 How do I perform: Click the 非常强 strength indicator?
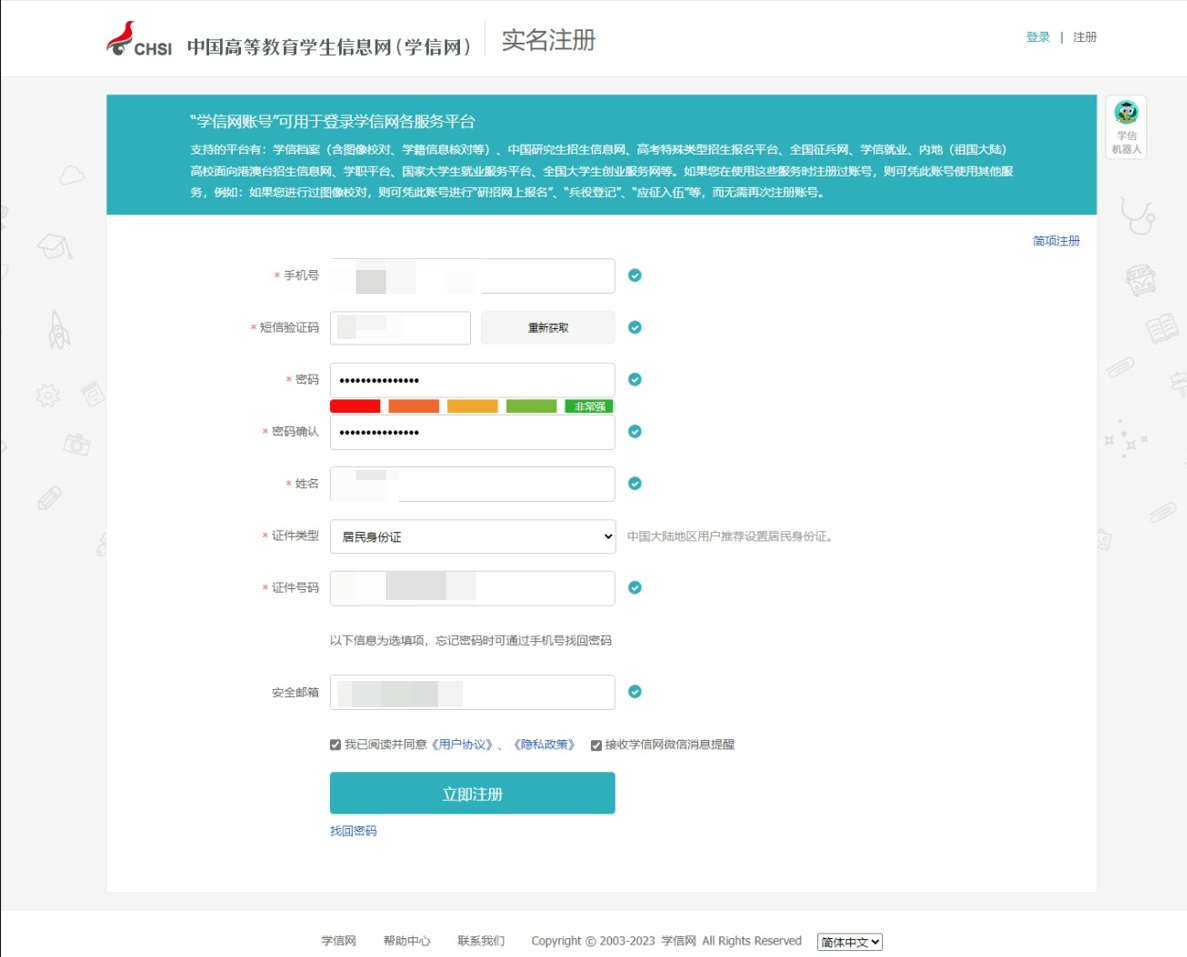590,407
